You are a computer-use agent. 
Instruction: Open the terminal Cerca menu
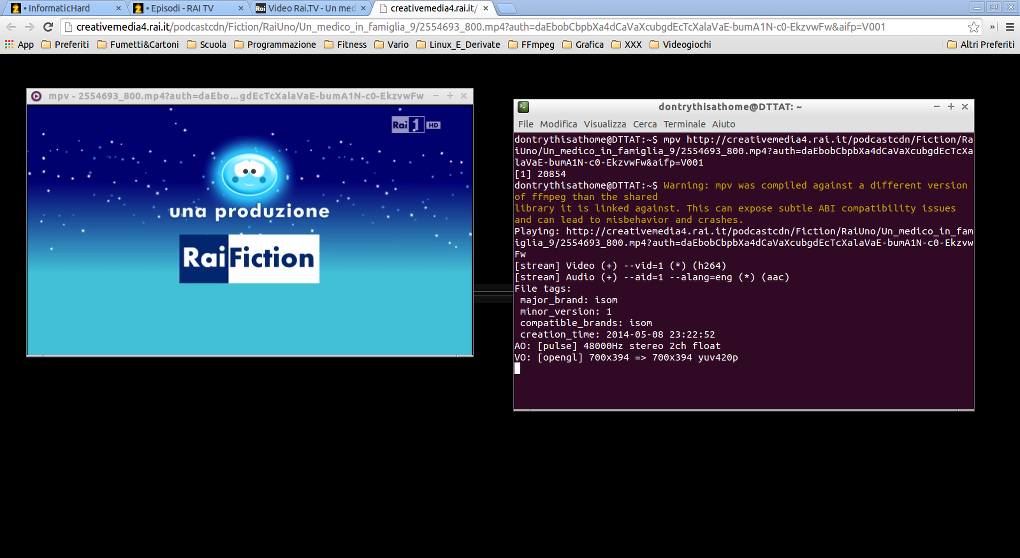645,124
